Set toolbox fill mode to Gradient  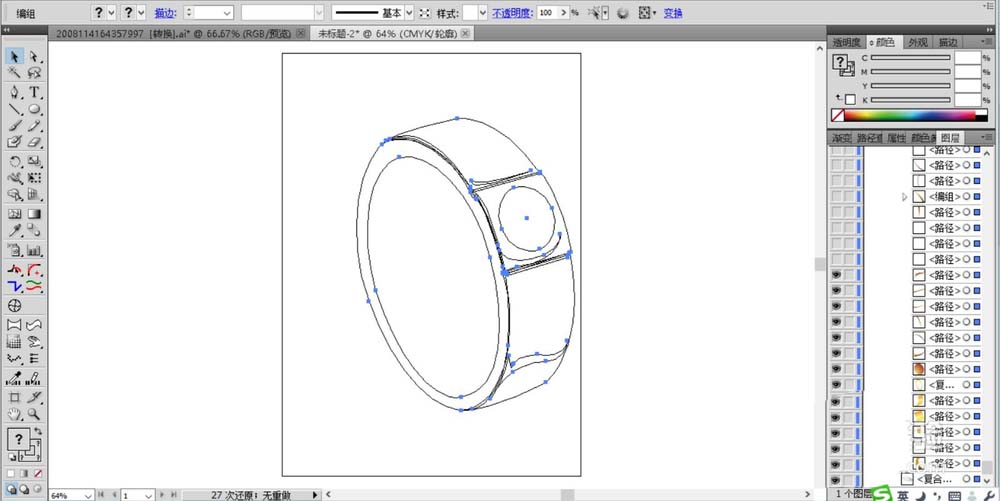point(24,474)
